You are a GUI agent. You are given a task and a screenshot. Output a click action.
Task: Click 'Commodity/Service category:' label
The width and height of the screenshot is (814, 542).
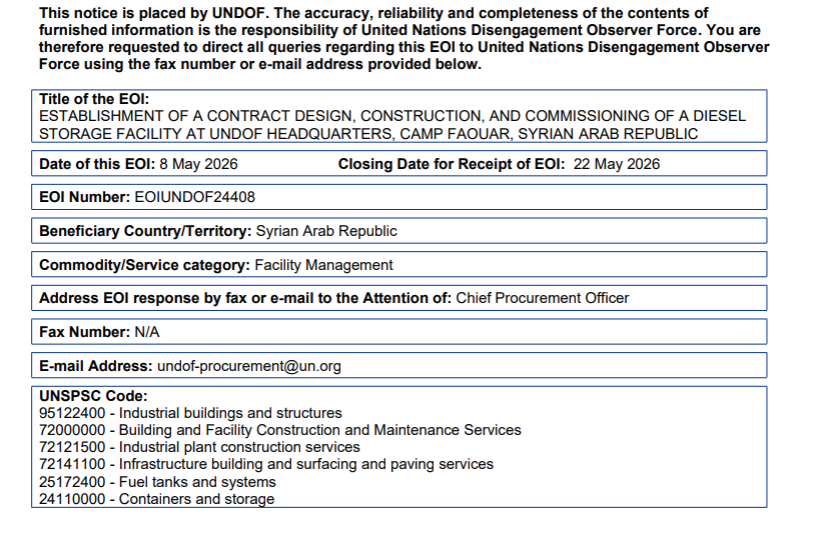(145, 265)
